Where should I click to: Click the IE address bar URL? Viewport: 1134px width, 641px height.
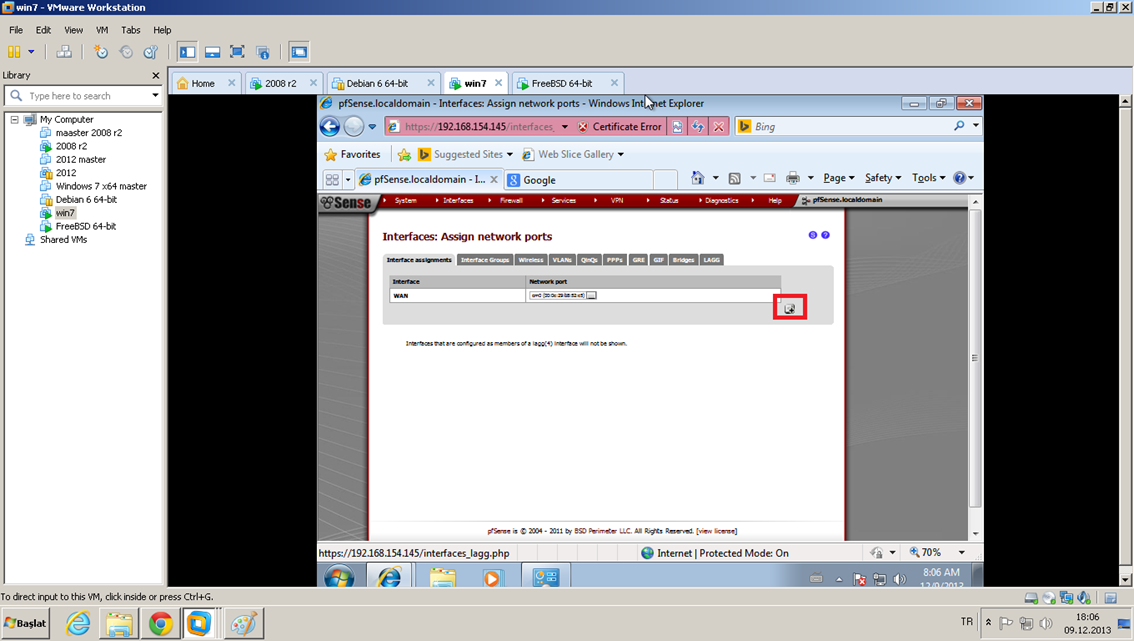coord(479,127)
